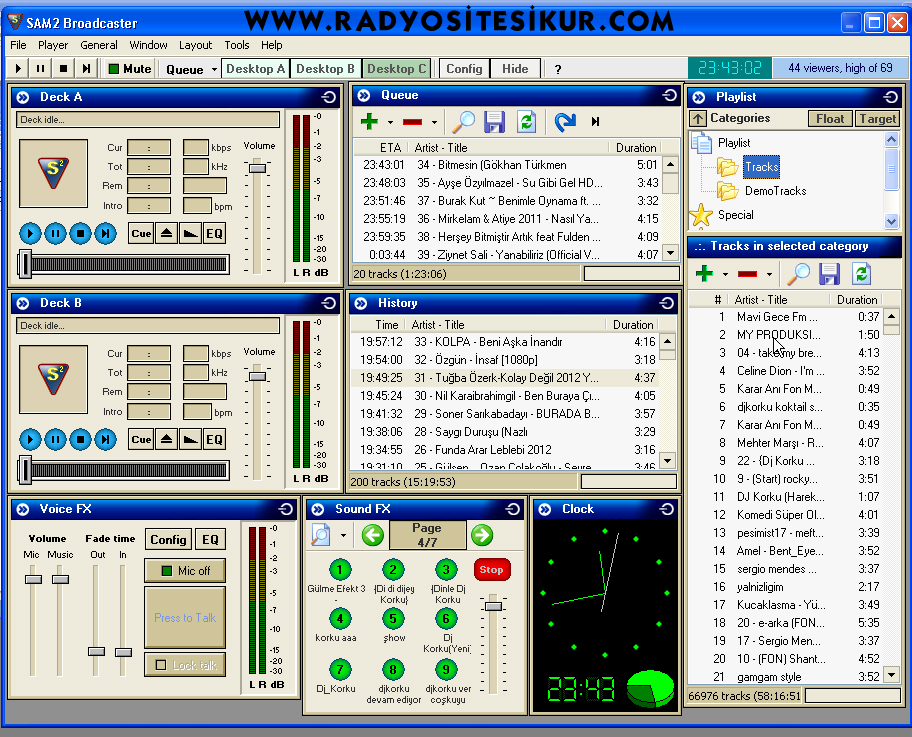The height and width of the screenshot is (737, 912).
Task: Toggle the EQ button on Deck B
Action: pyautogui.click(x=215, y=440)
